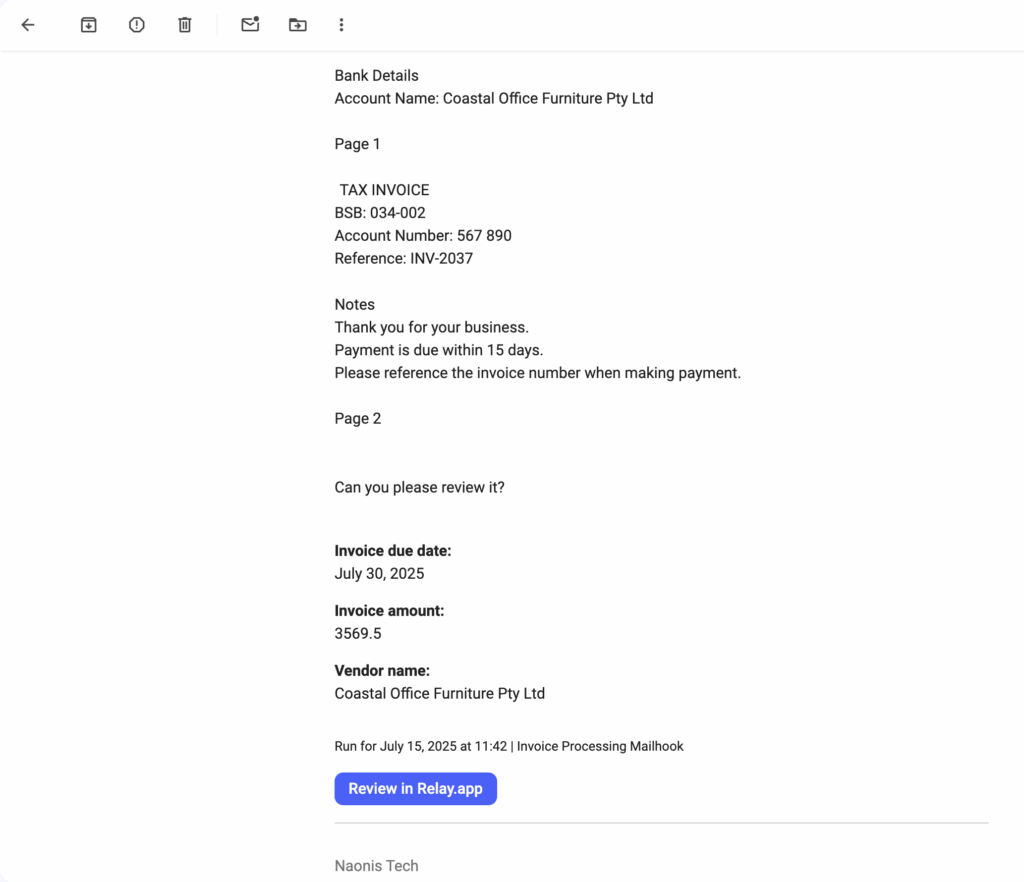This screenshot has height=882, width=1024.
Task: Click the Invoice due date label
Action: (x=393, y=551)
